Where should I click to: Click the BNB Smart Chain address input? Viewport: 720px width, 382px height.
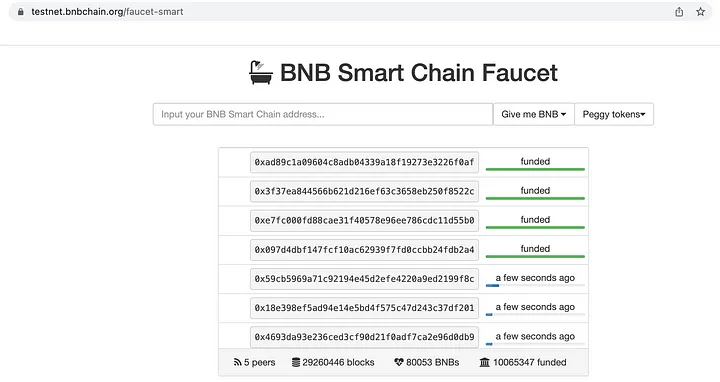pyautogui.click(x=323, y=114)
